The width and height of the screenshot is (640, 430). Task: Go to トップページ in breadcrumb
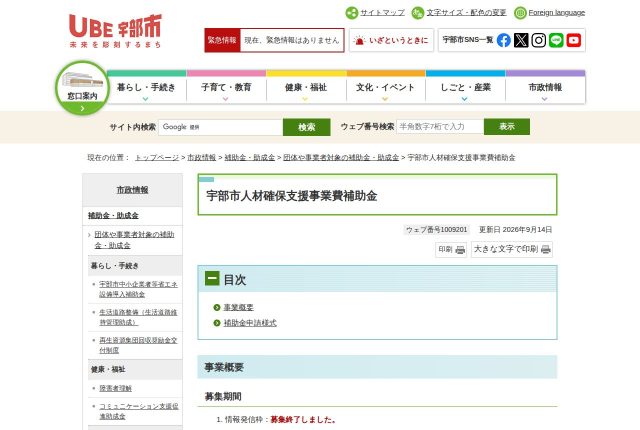tap(157, 157)
